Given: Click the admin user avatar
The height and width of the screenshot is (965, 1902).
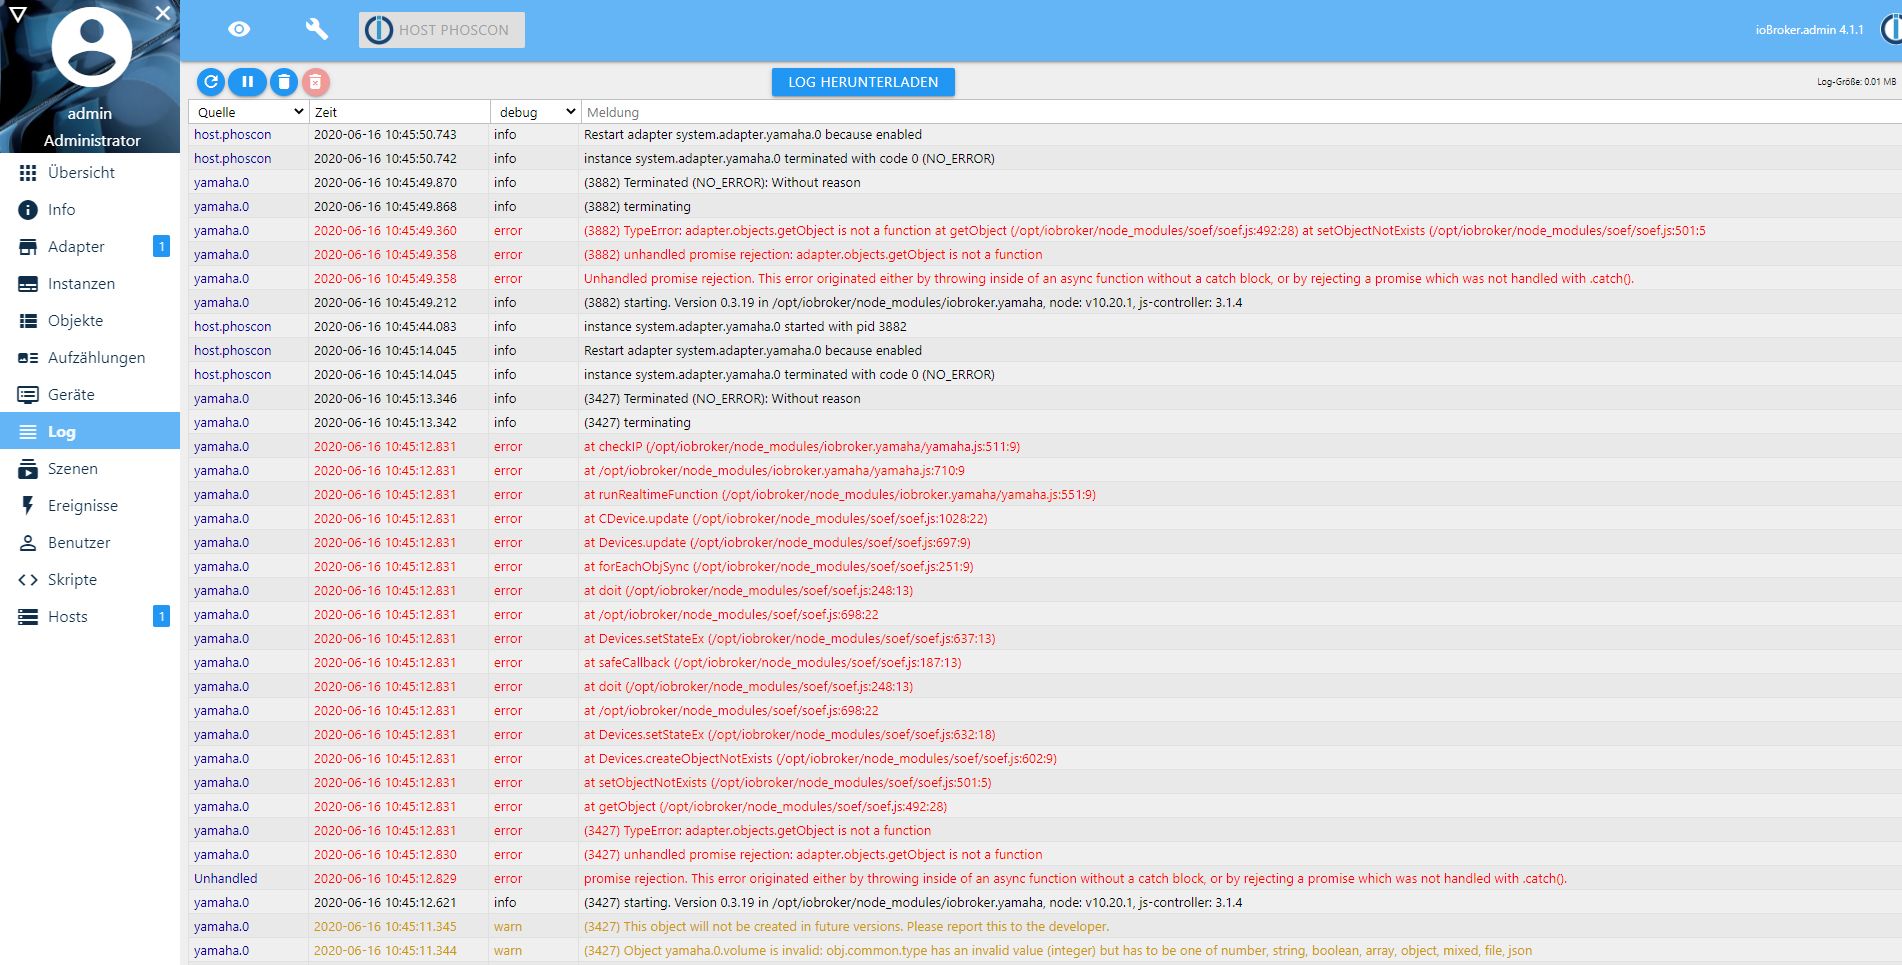Looking at the screenshot, I should [92, 47].
